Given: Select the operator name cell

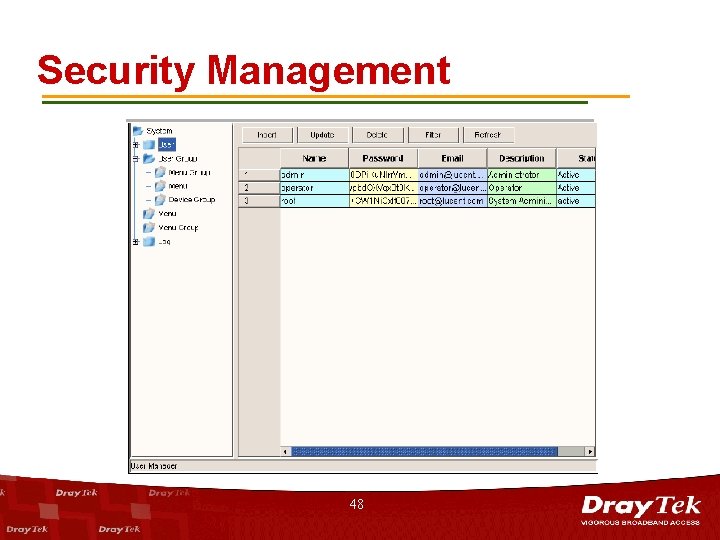Looking at the screenshot, I should (315, 188).
